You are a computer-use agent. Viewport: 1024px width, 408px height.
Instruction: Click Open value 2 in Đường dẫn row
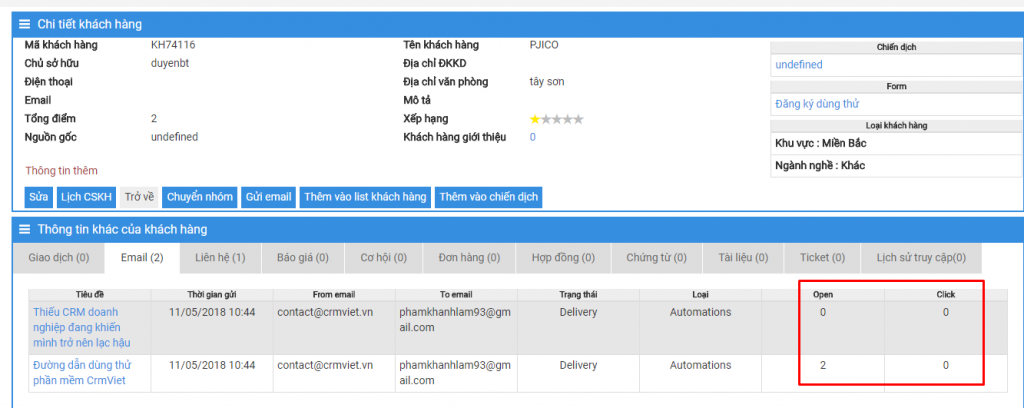coord(823,366)
